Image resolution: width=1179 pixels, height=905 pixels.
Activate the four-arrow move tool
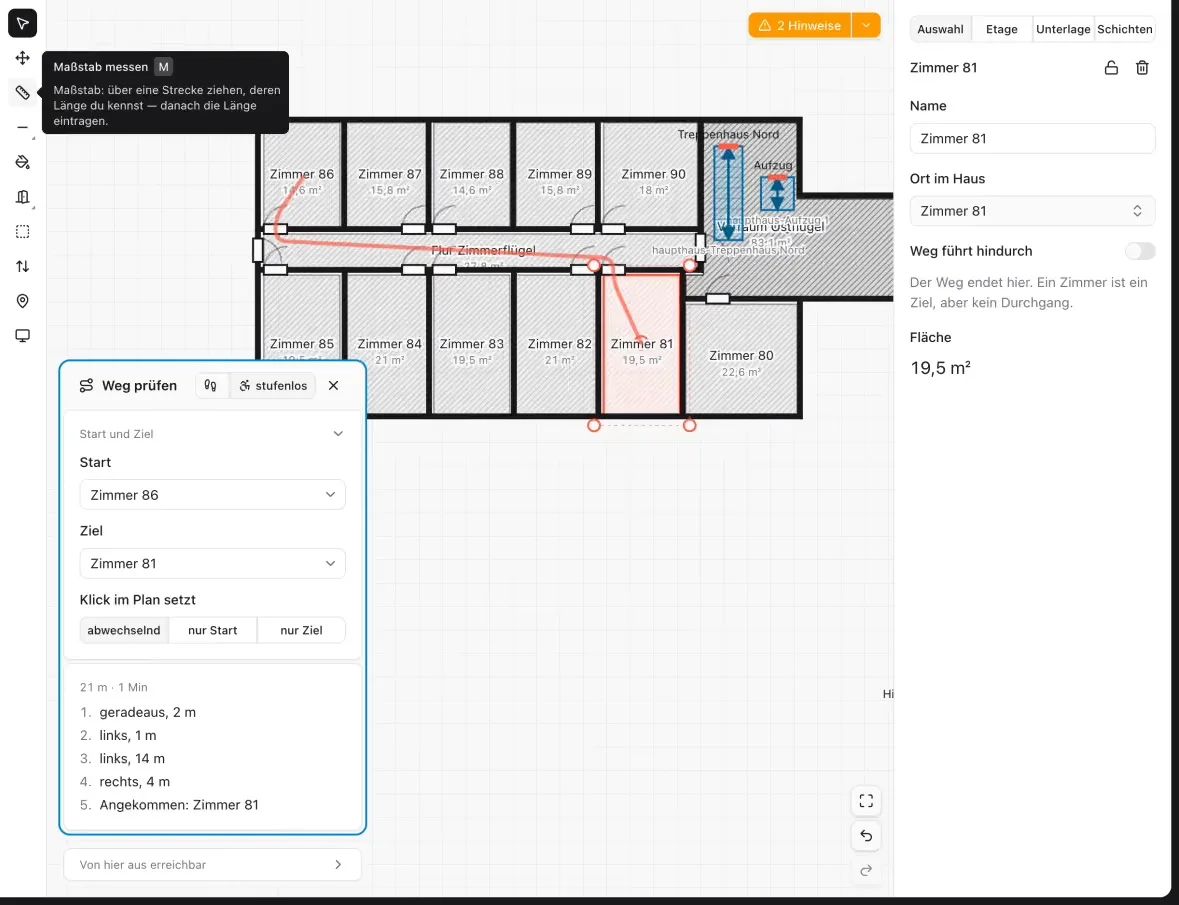23,58
